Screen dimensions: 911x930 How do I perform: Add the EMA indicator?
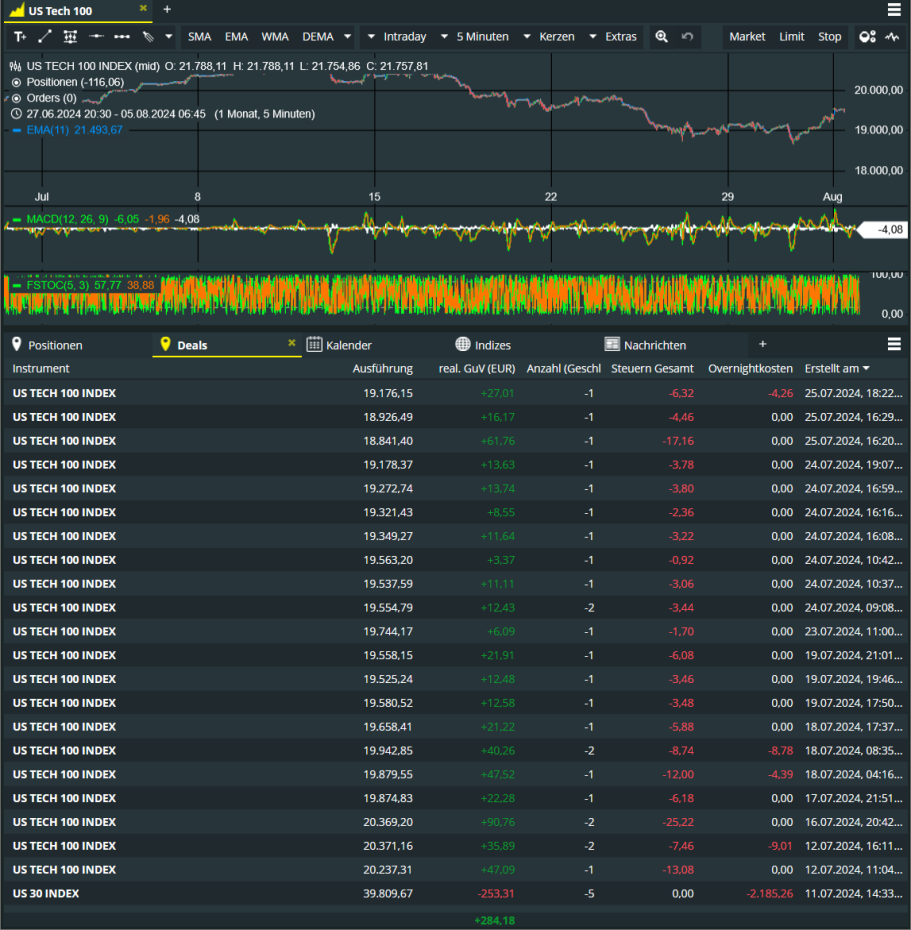(236, 37)
